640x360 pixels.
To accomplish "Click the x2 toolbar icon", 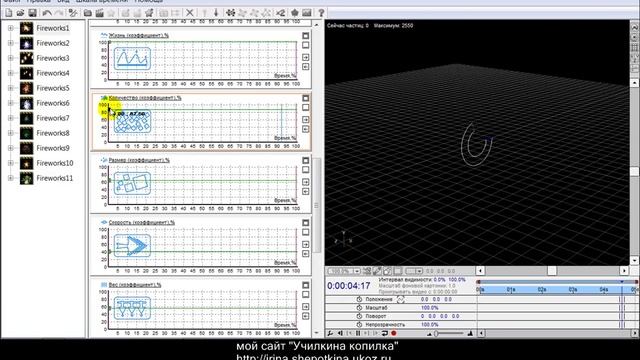I will 280,13.
